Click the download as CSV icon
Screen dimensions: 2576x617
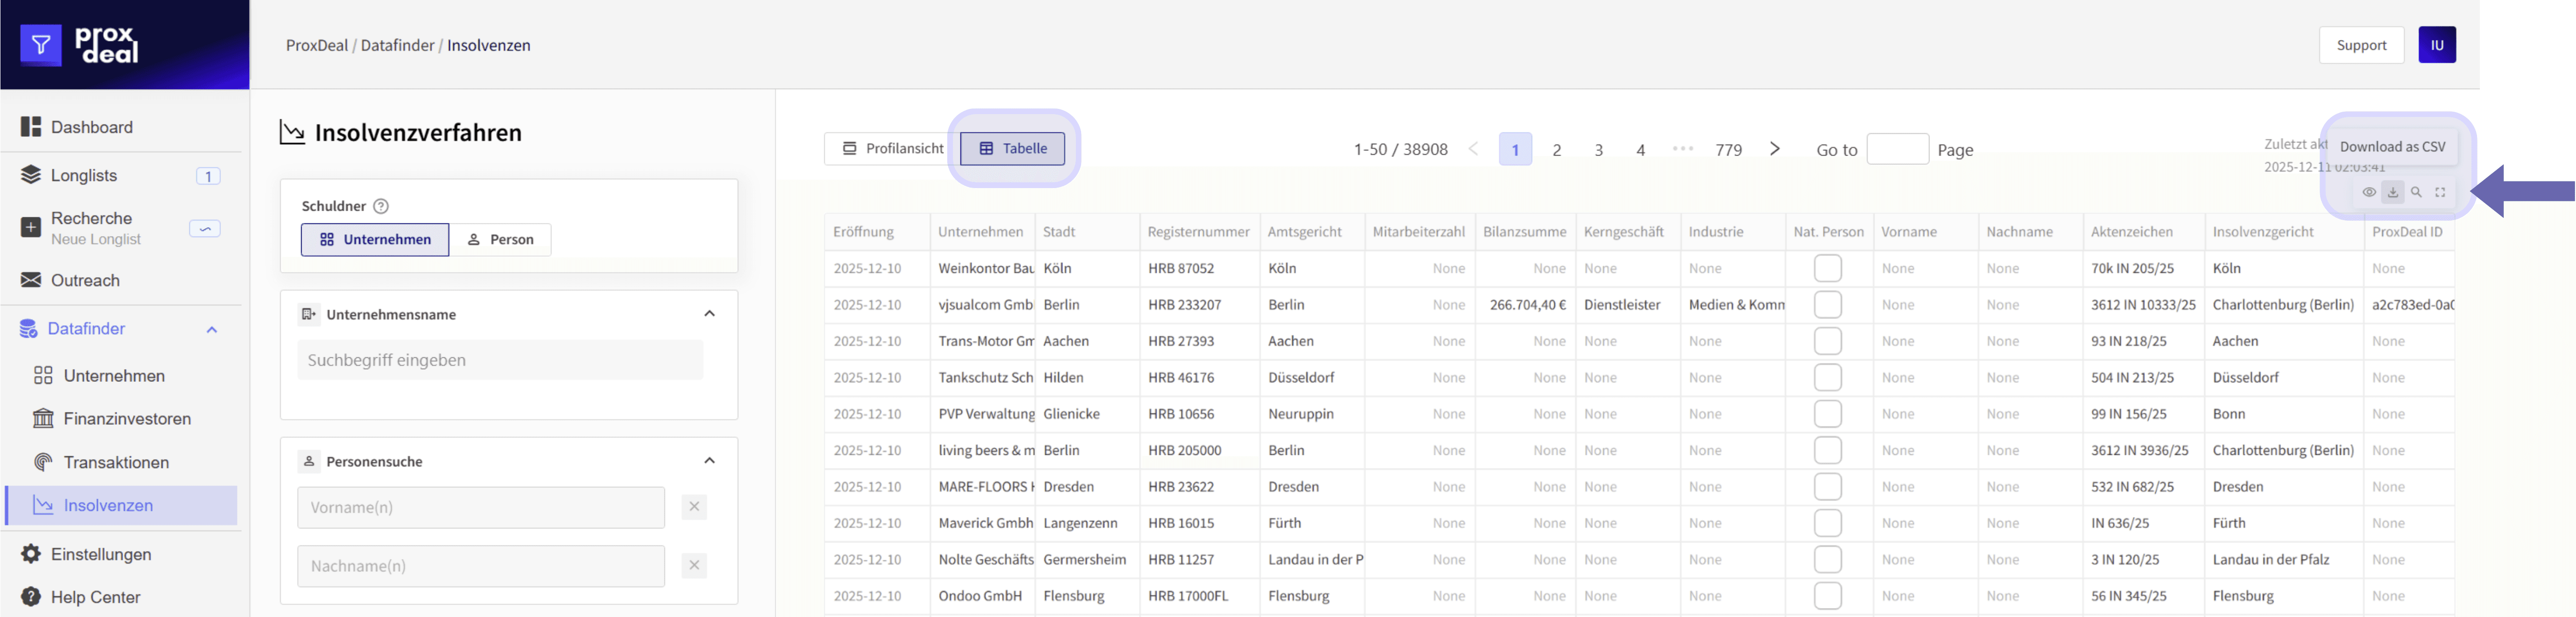pyautogui.click(x=2392, y=192)
